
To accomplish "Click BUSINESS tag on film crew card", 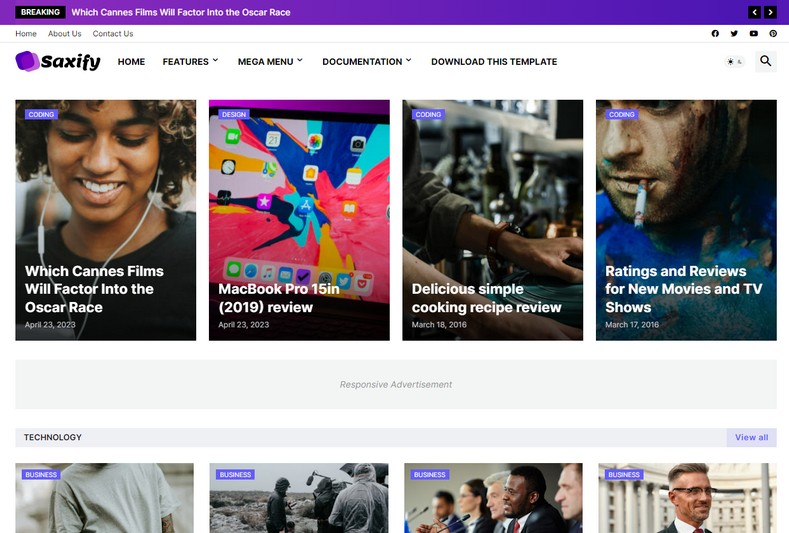I will 235,474.
